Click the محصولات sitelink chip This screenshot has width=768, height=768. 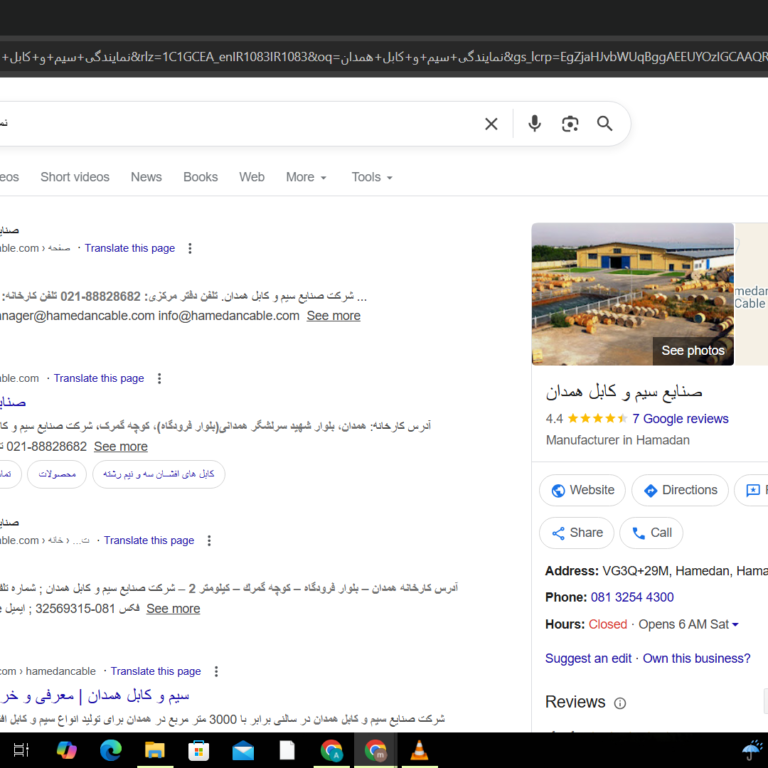[x=57, y=474]
